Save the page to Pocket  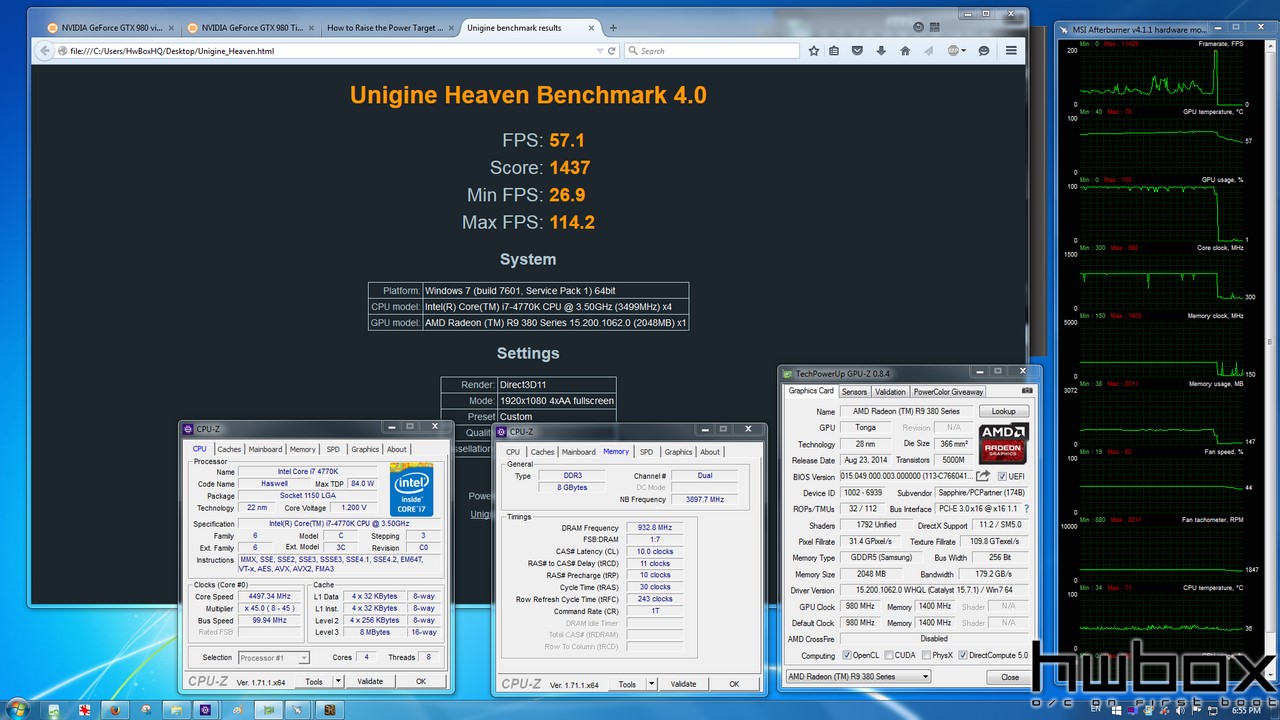click(x=858, y=50)
